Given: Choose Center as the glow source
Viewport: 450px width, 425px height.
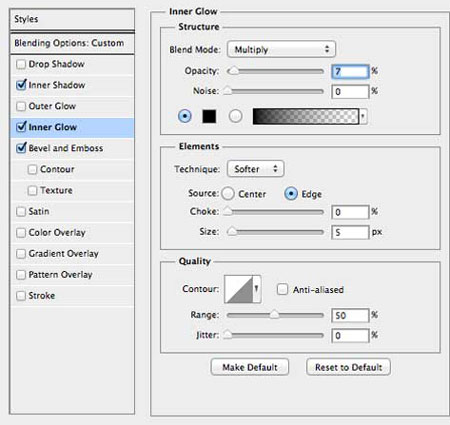Looking at the screenshot, I should click(x=228, y=194).
